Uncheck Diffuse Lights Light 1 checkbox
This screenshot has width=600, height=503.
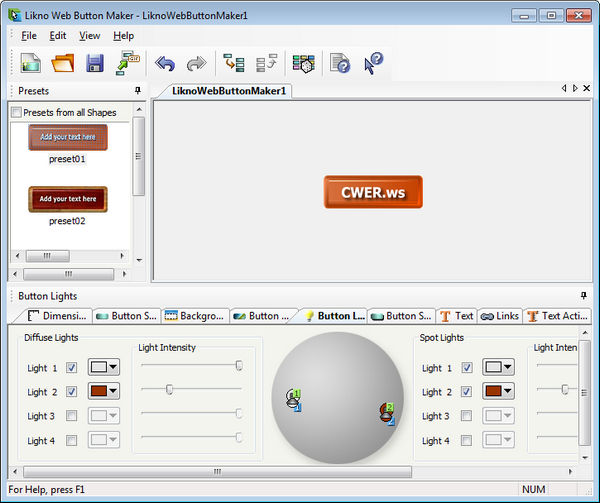pos(72,368)
